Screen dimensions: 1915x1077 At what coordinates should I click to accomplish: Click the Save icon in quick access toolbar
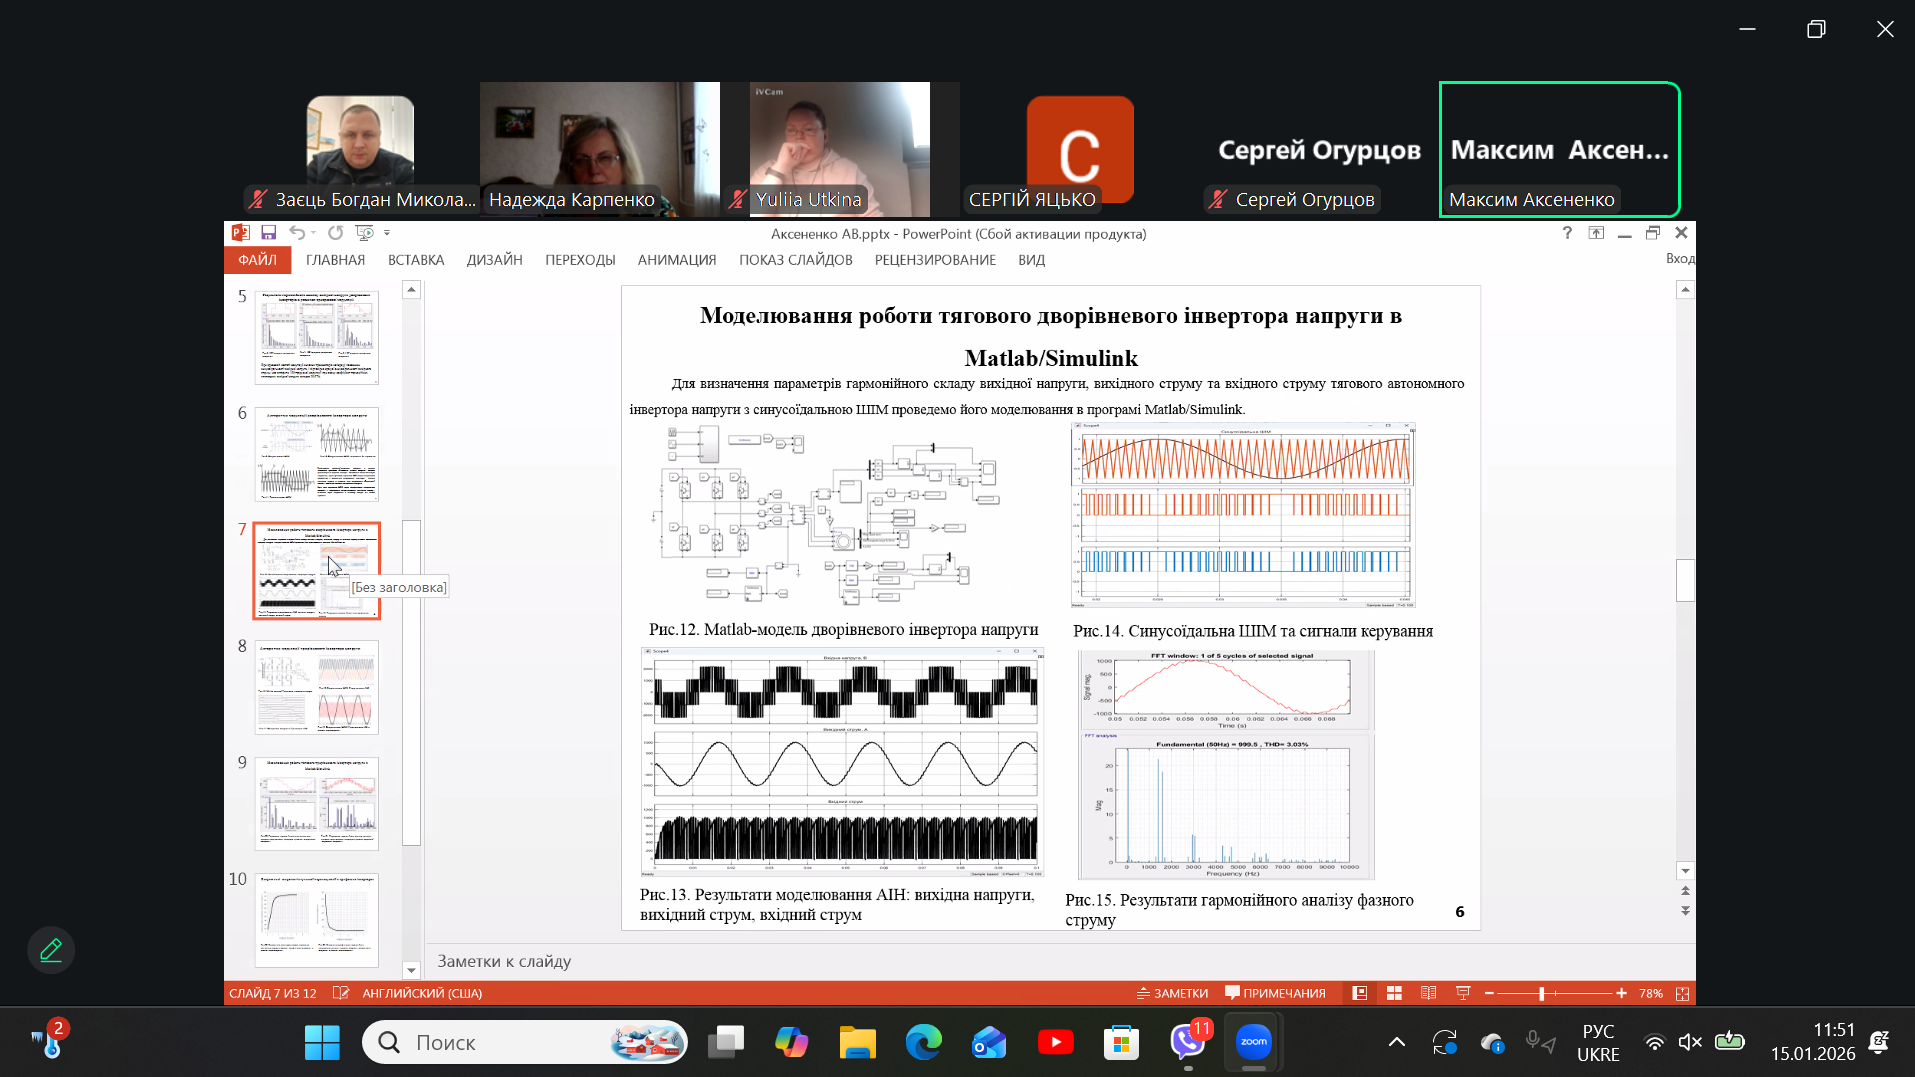tap(268, 233)
